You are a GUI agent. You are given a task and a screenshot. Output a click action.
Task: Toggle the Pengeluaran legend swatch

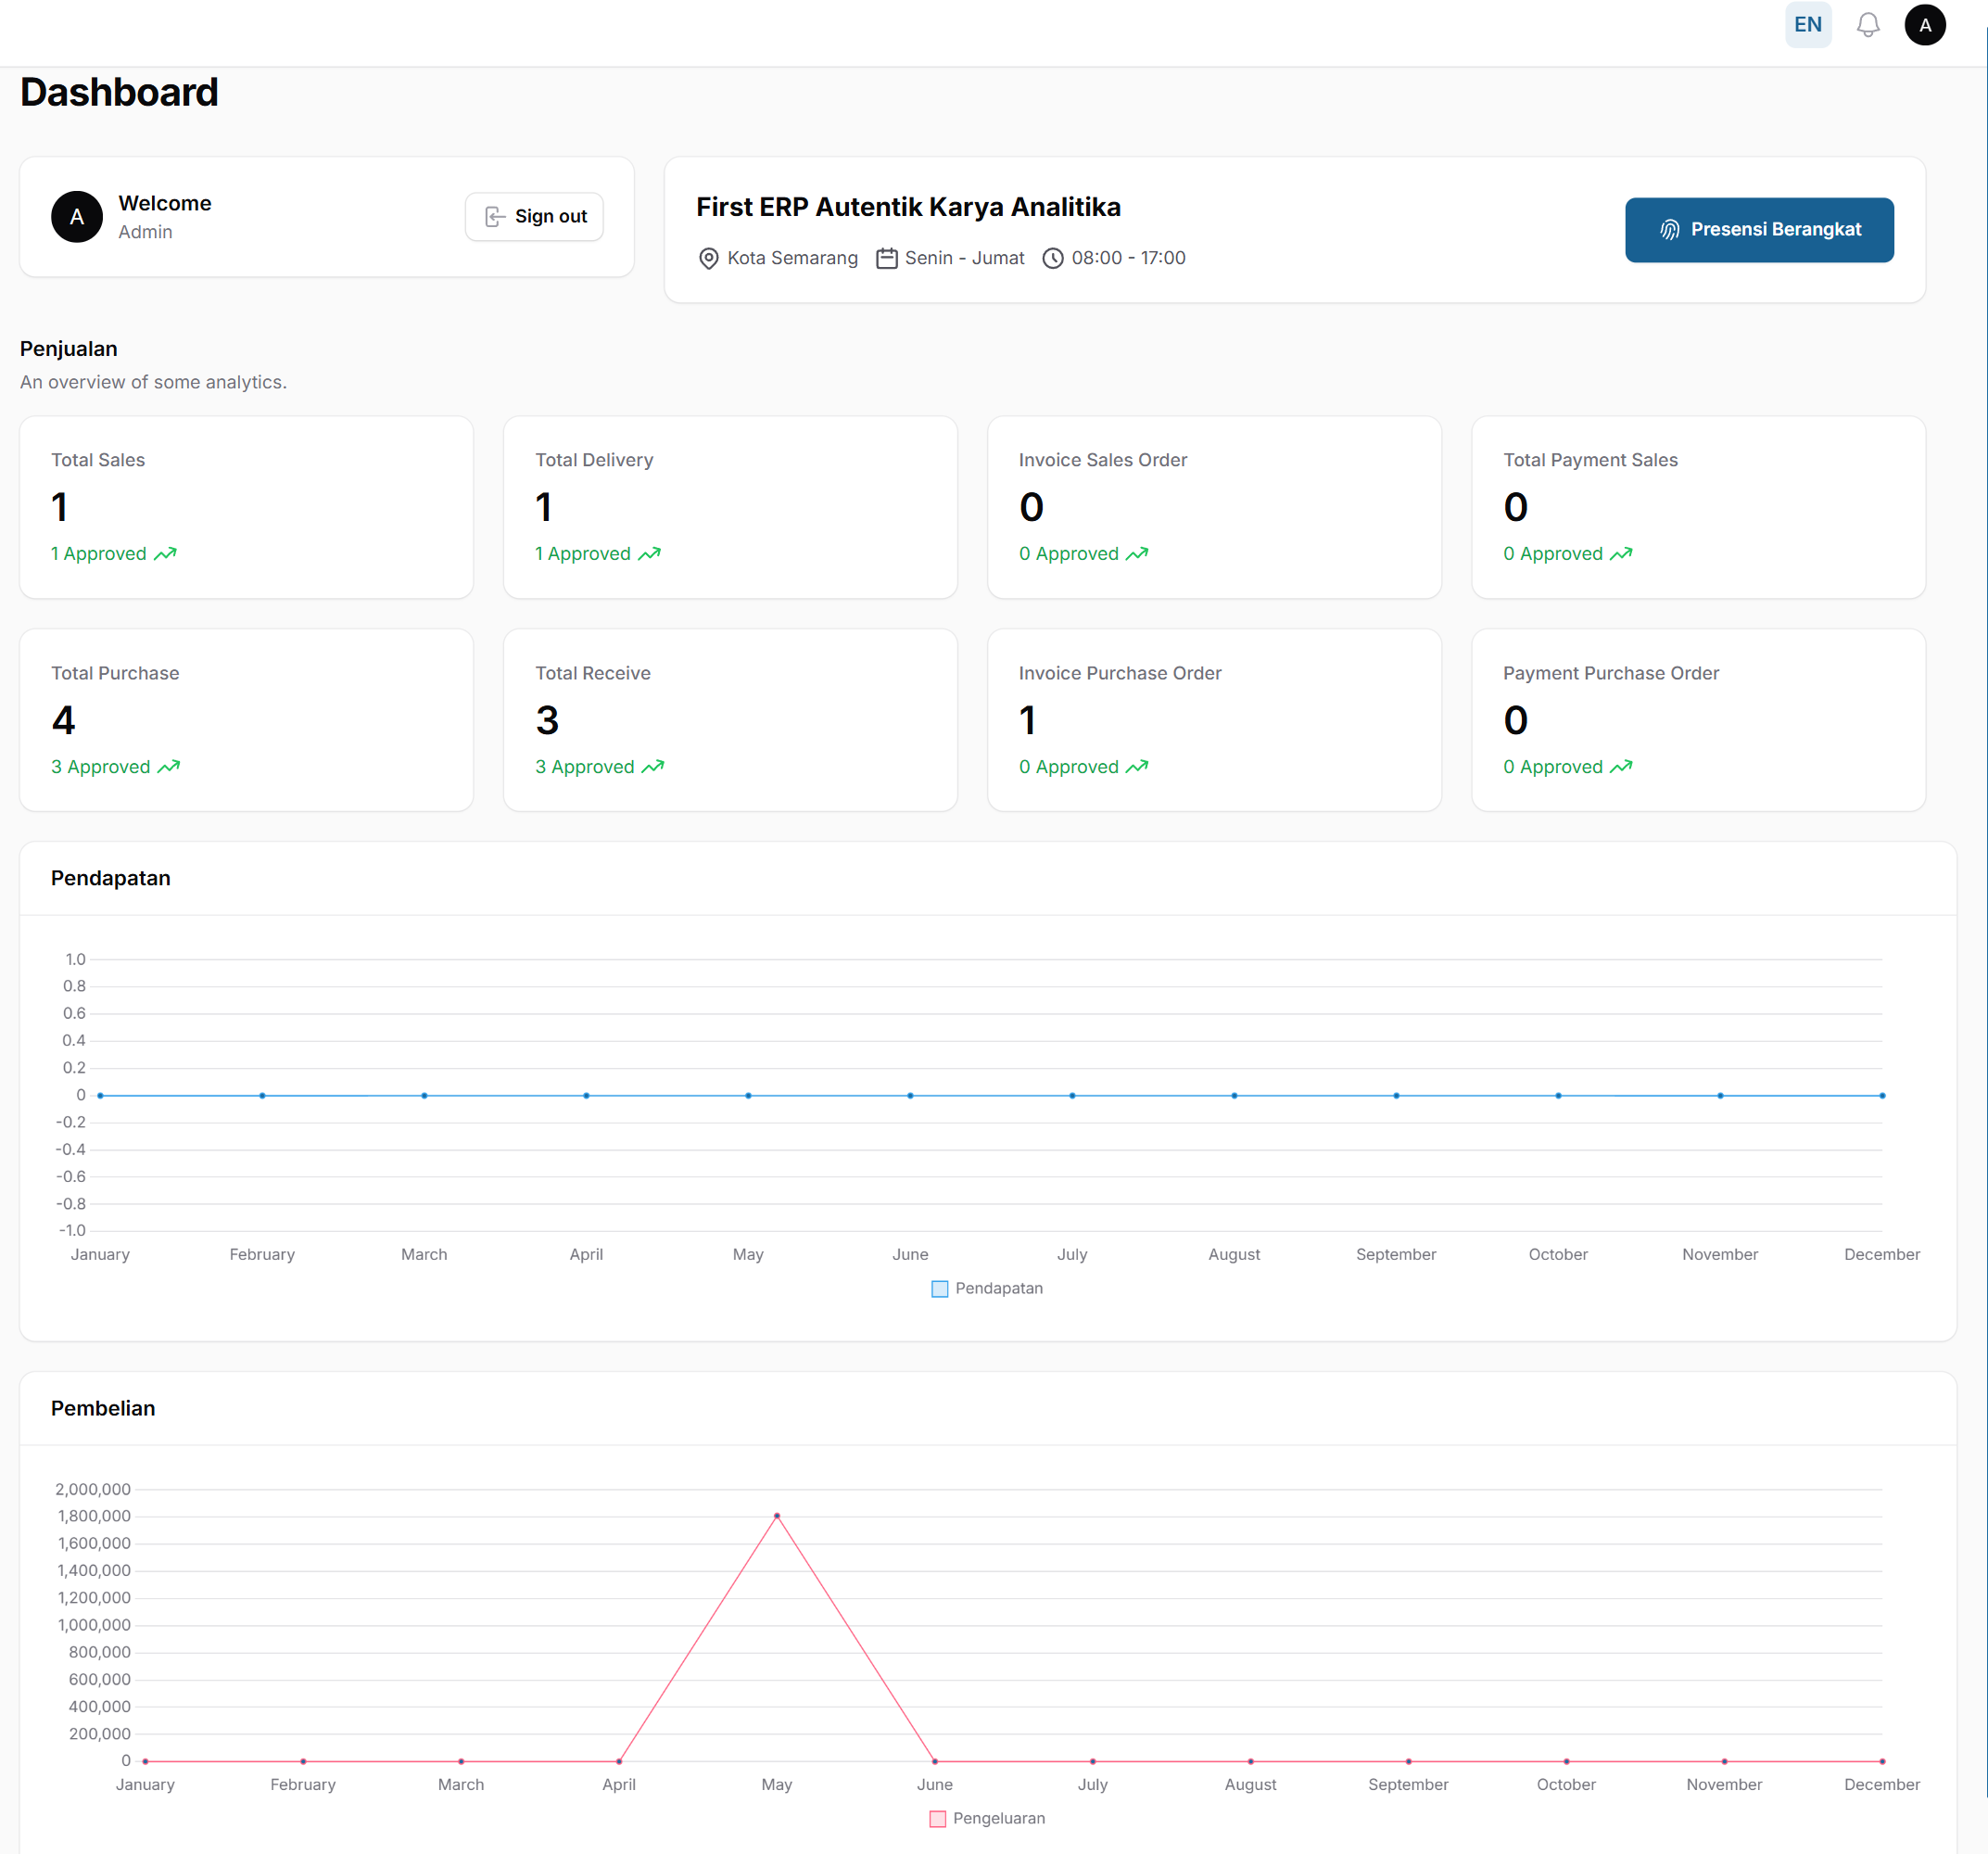(937, 1819)
